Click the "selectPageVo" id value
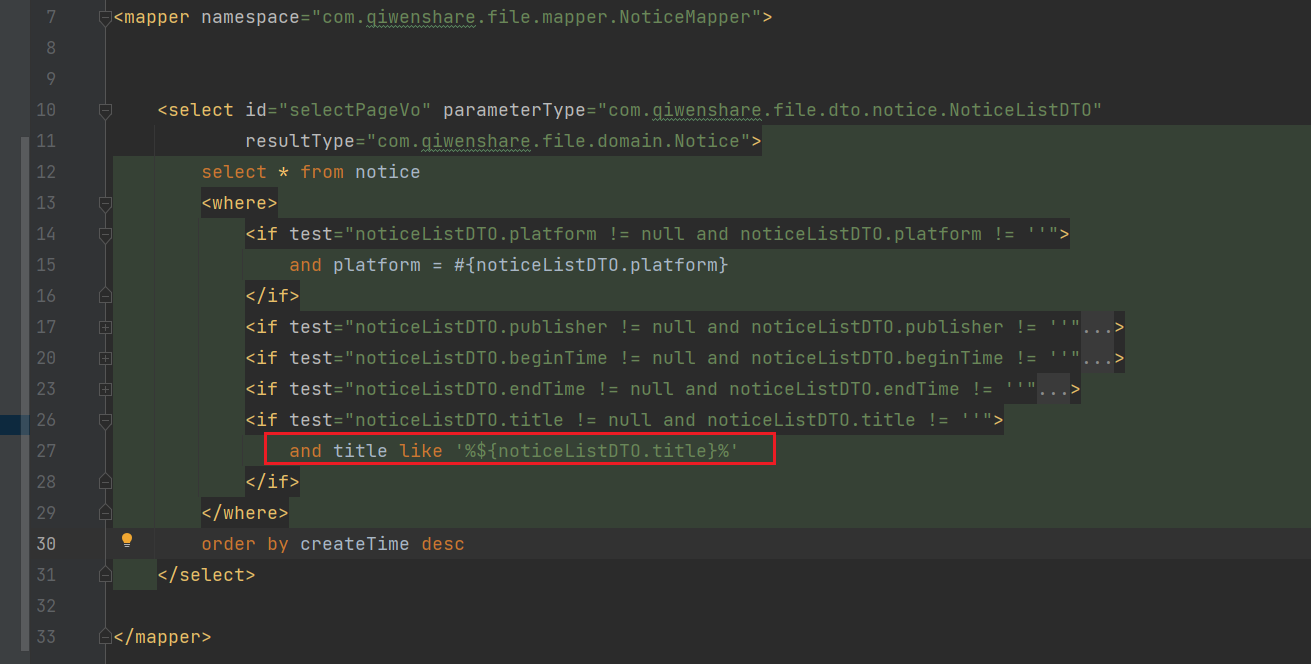 click(x=355, y=110)
